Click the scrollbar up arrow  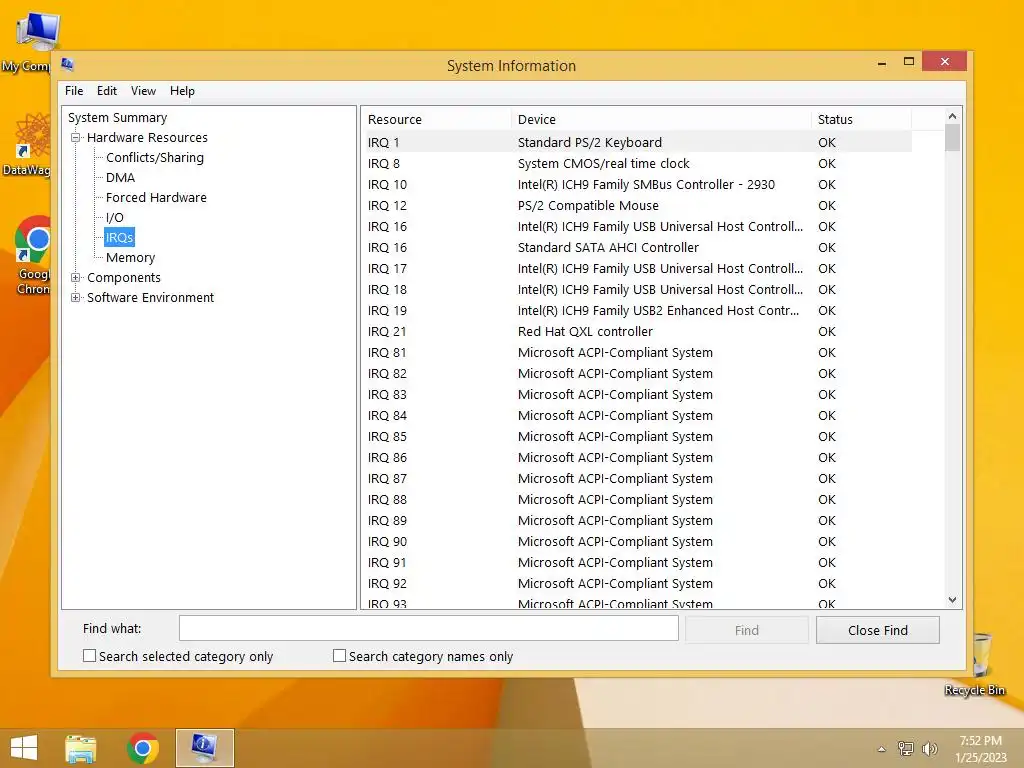coord(952,116)
